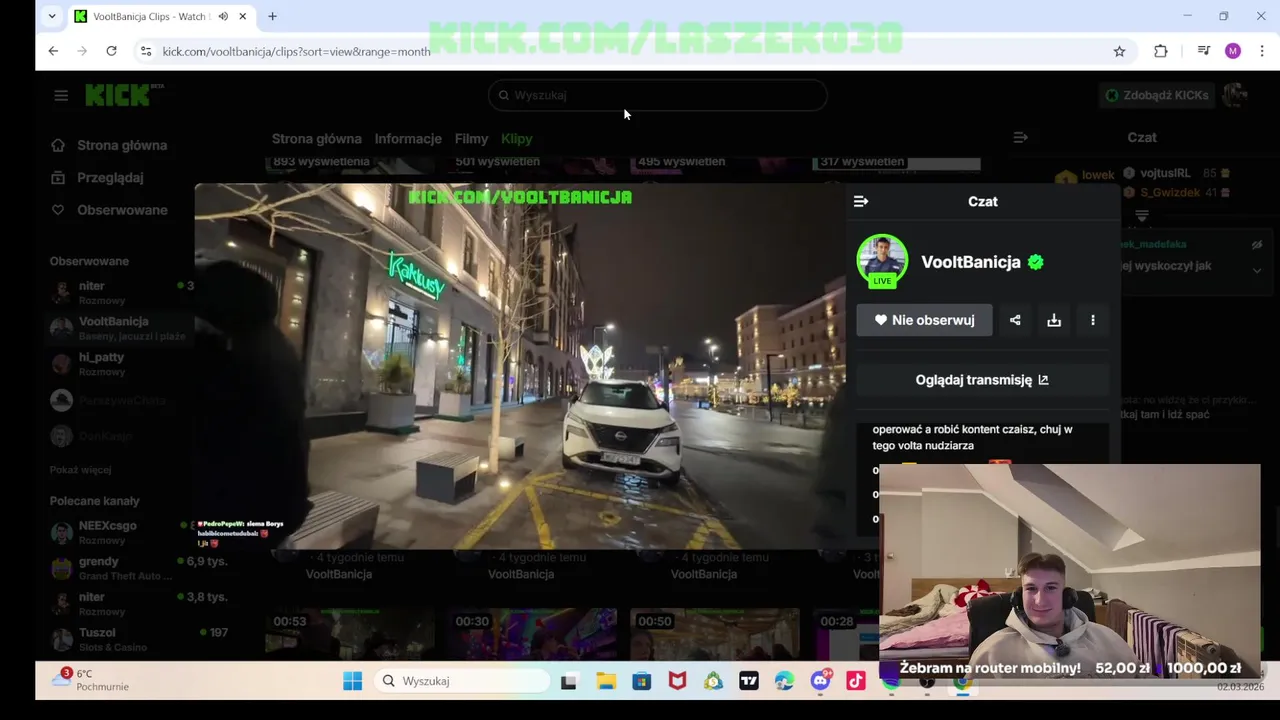Open TradingView from taskbar
Viewport: 1280px width, 720px height.
[749, 681]
